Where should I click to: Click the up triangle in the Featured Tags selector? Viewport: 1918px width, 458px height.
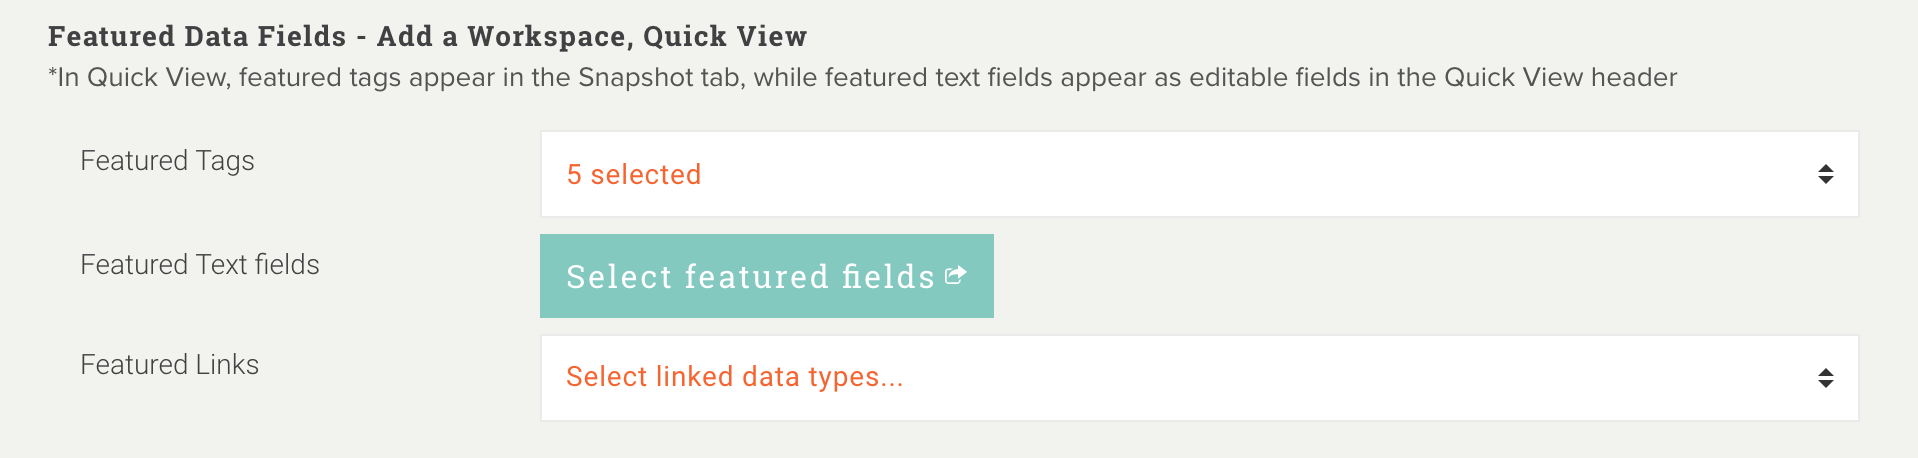click(x=1825, y=168)
